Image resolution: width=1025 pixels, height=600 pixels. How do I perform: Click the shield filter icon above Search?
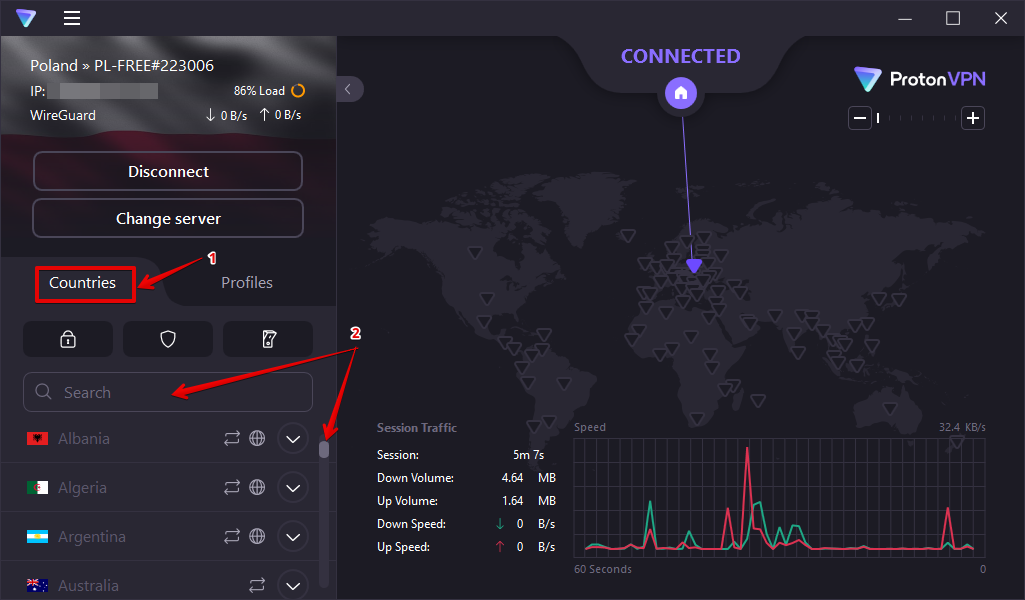(x=167, y=338)
